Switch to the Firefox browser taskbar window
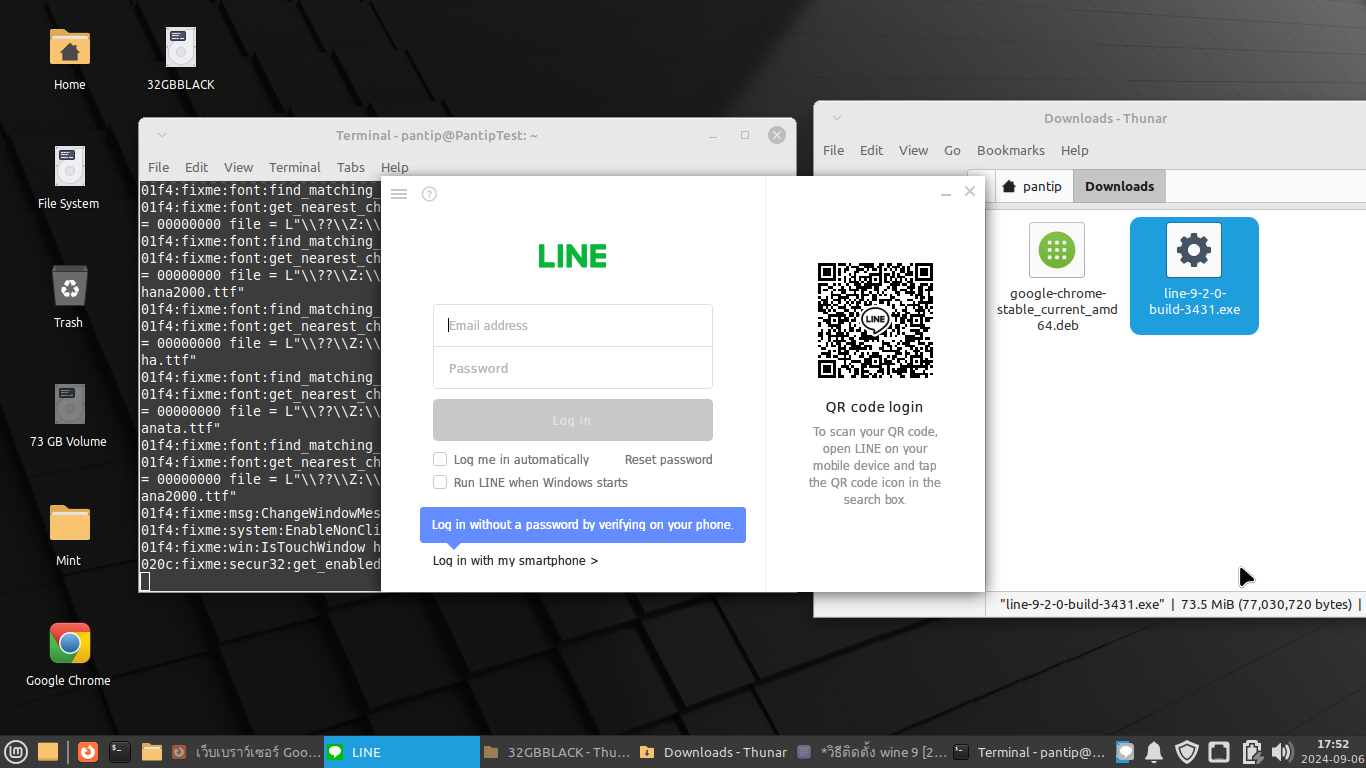 [x=245, y=752]
